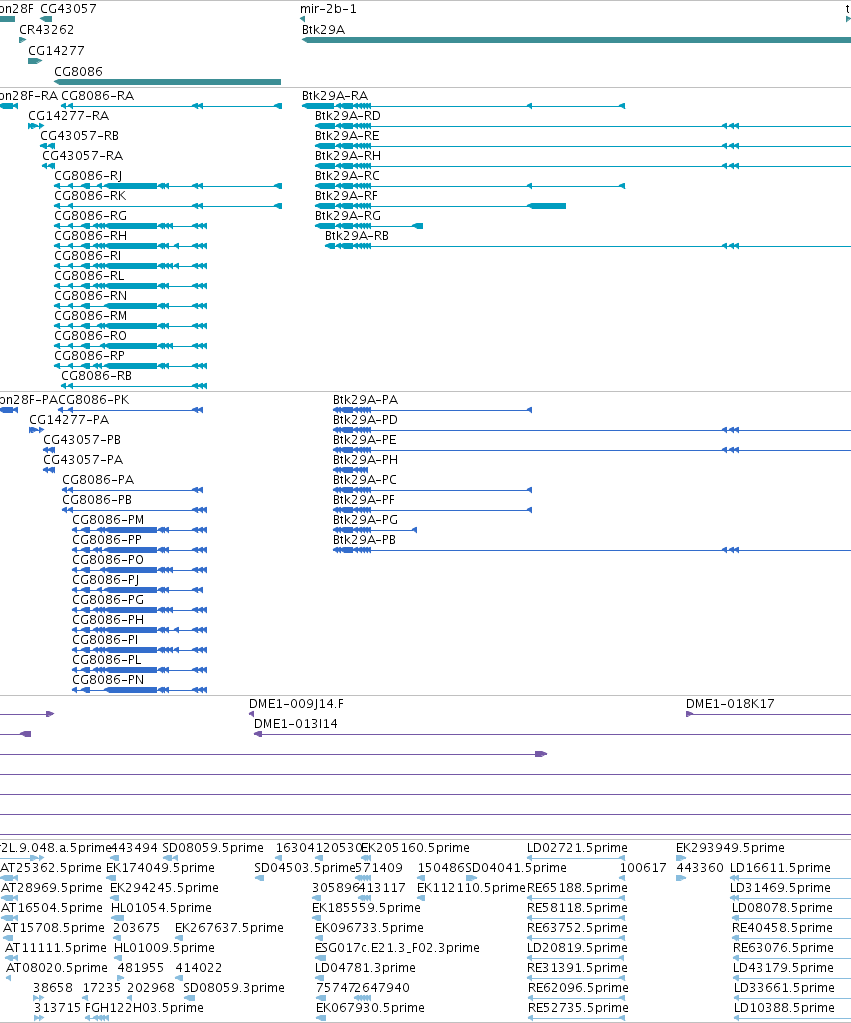Select transcript Btk29A-RA

pos(335,96)
